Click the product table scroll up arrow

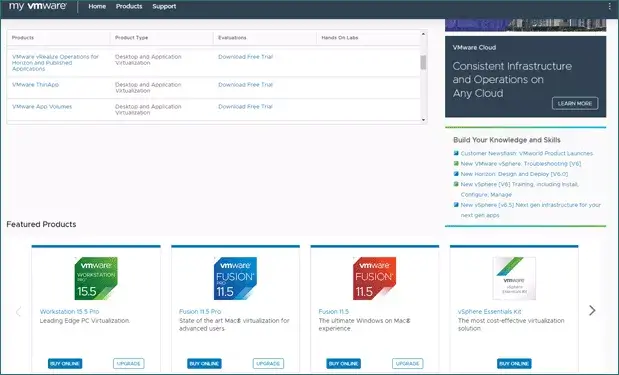423,34
